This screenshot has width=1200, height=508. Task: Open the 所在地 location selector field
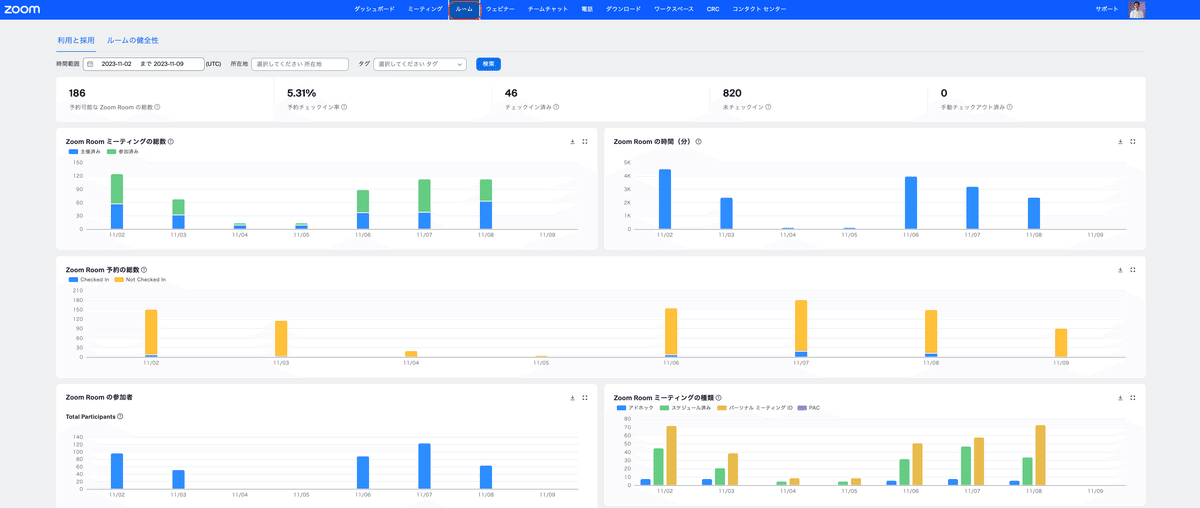(x=300, y=64)
